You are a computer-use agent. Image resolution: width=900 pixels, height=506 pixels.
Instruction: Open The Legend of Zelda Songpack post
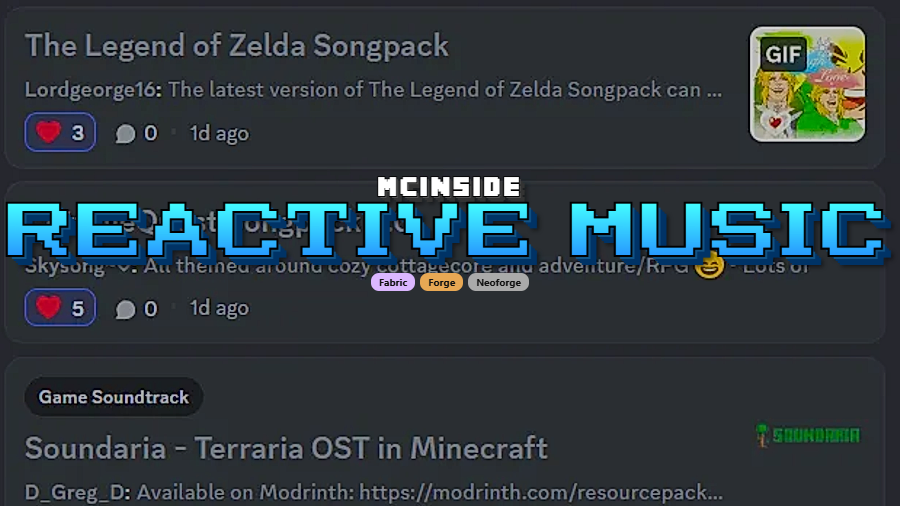coord(236,46)
